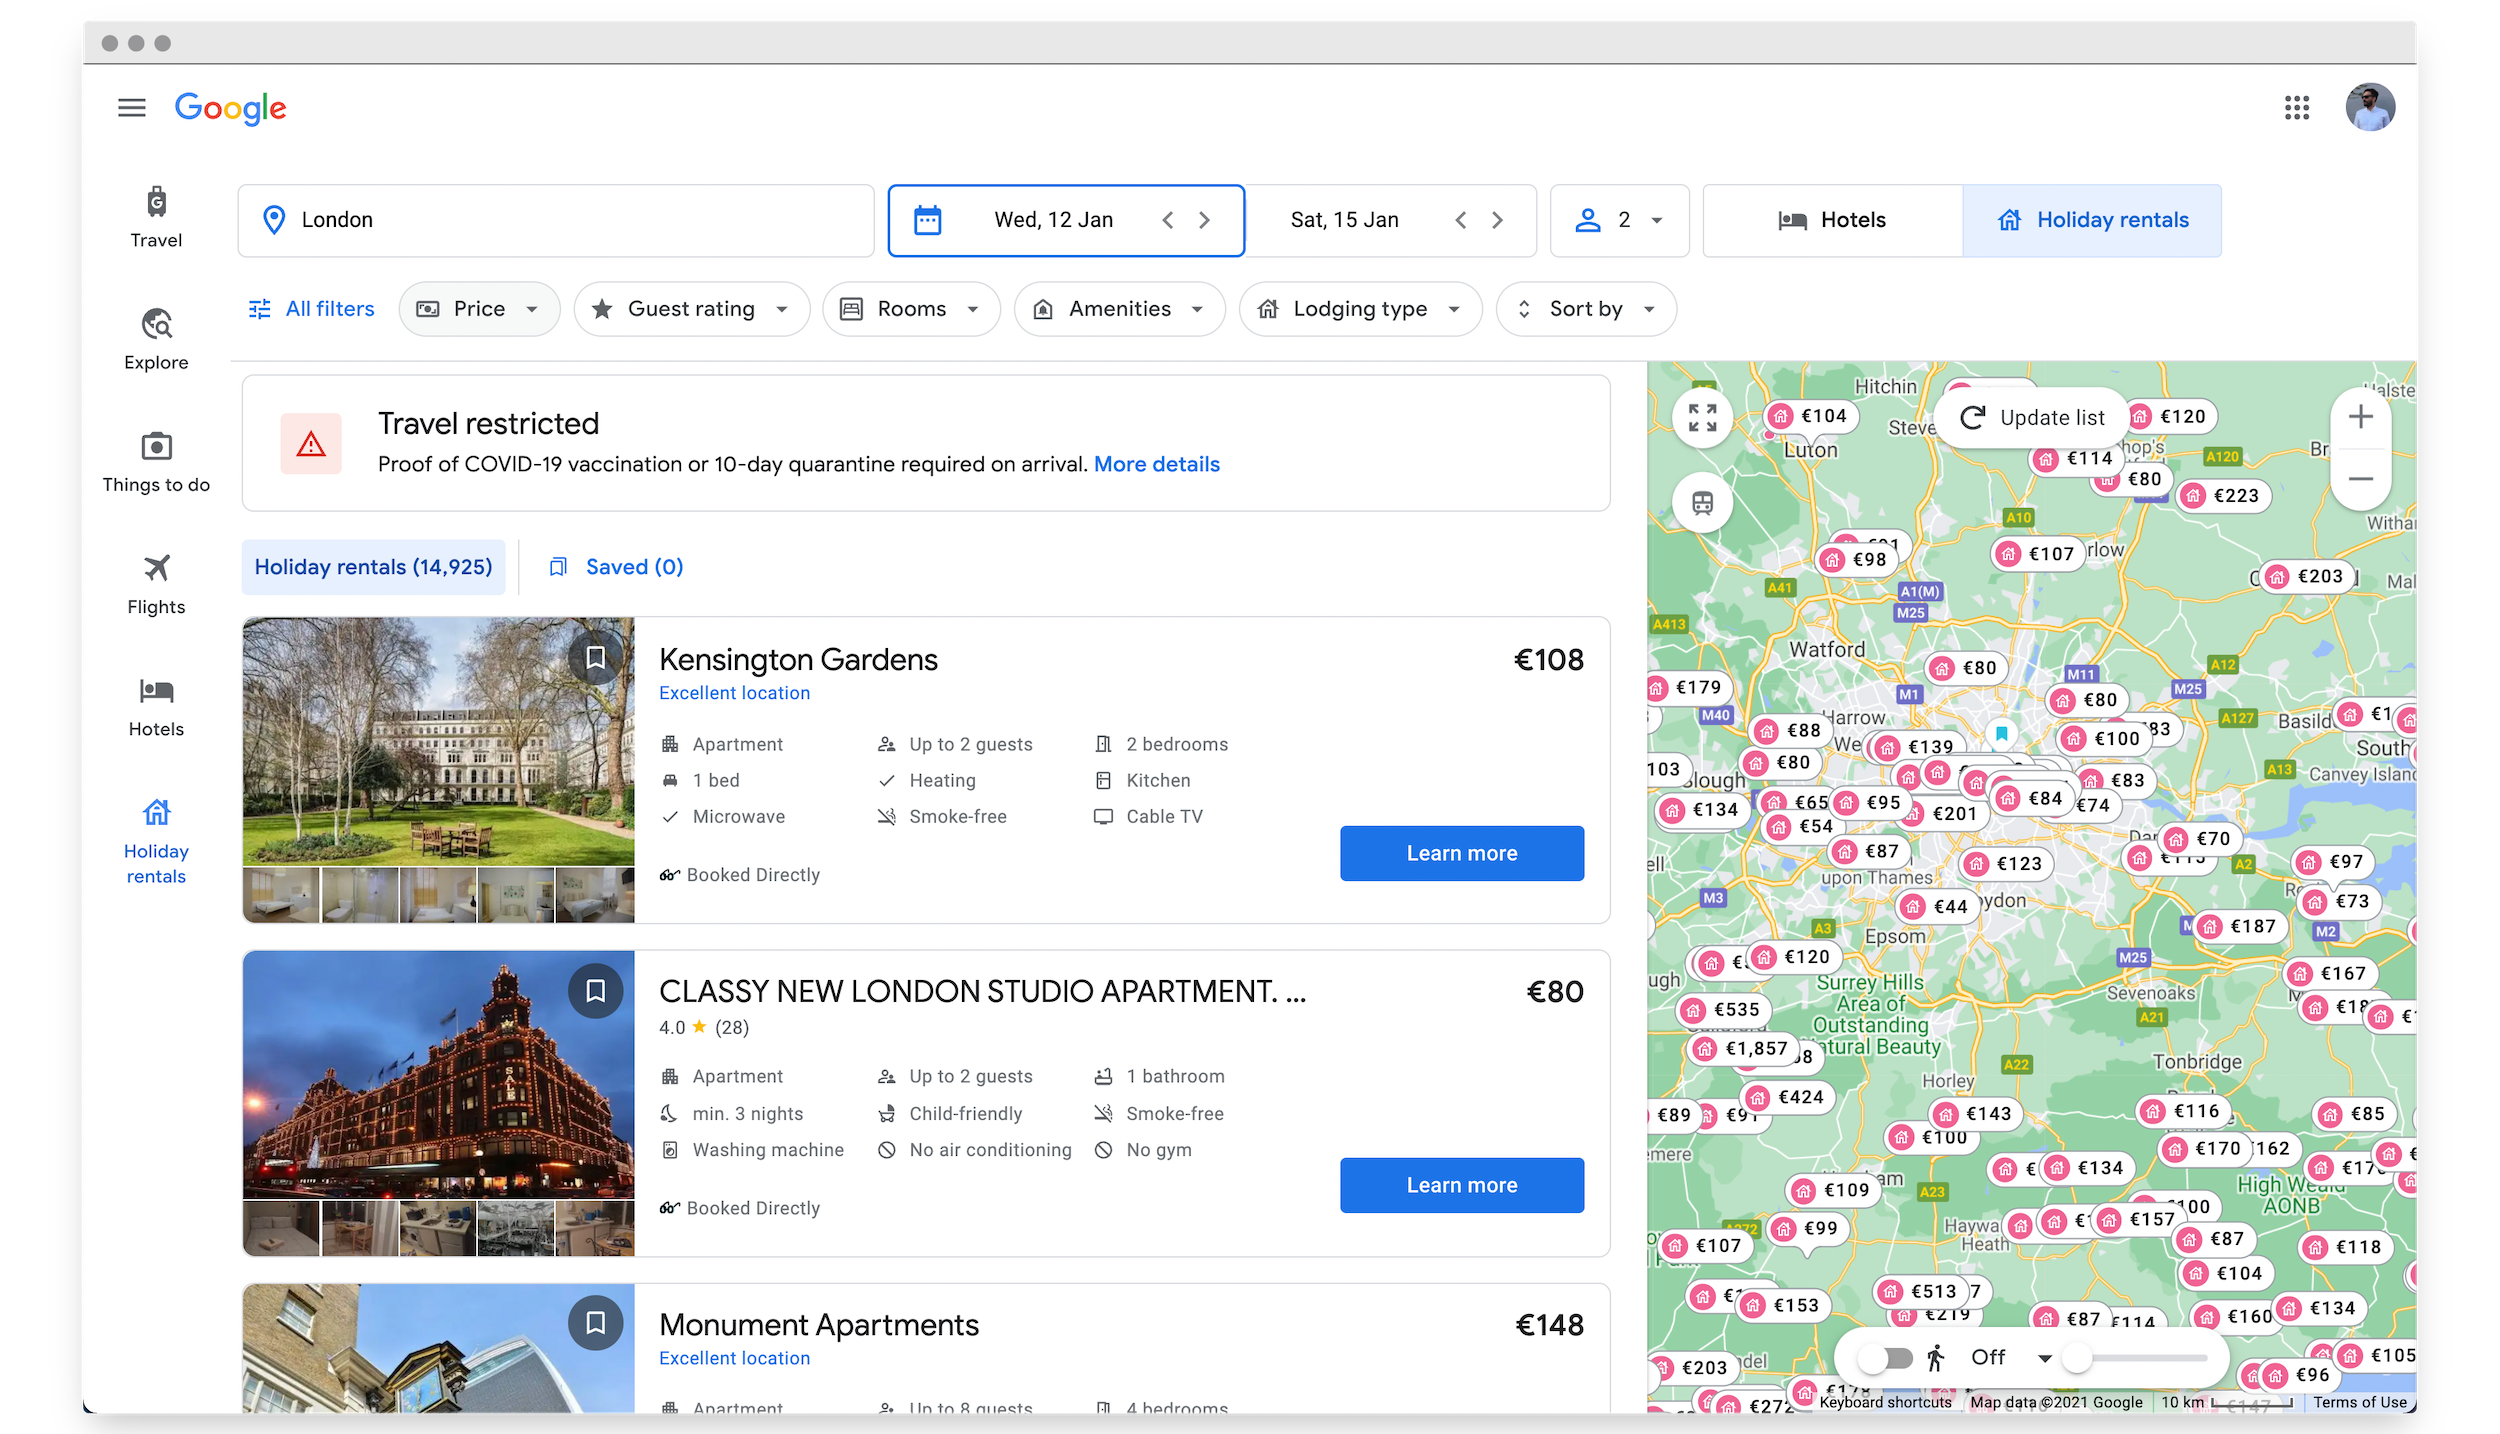The height and width of the screenshot is (1434, 2500).
Task: Go to next check-in date
Action: point(1205,220)
